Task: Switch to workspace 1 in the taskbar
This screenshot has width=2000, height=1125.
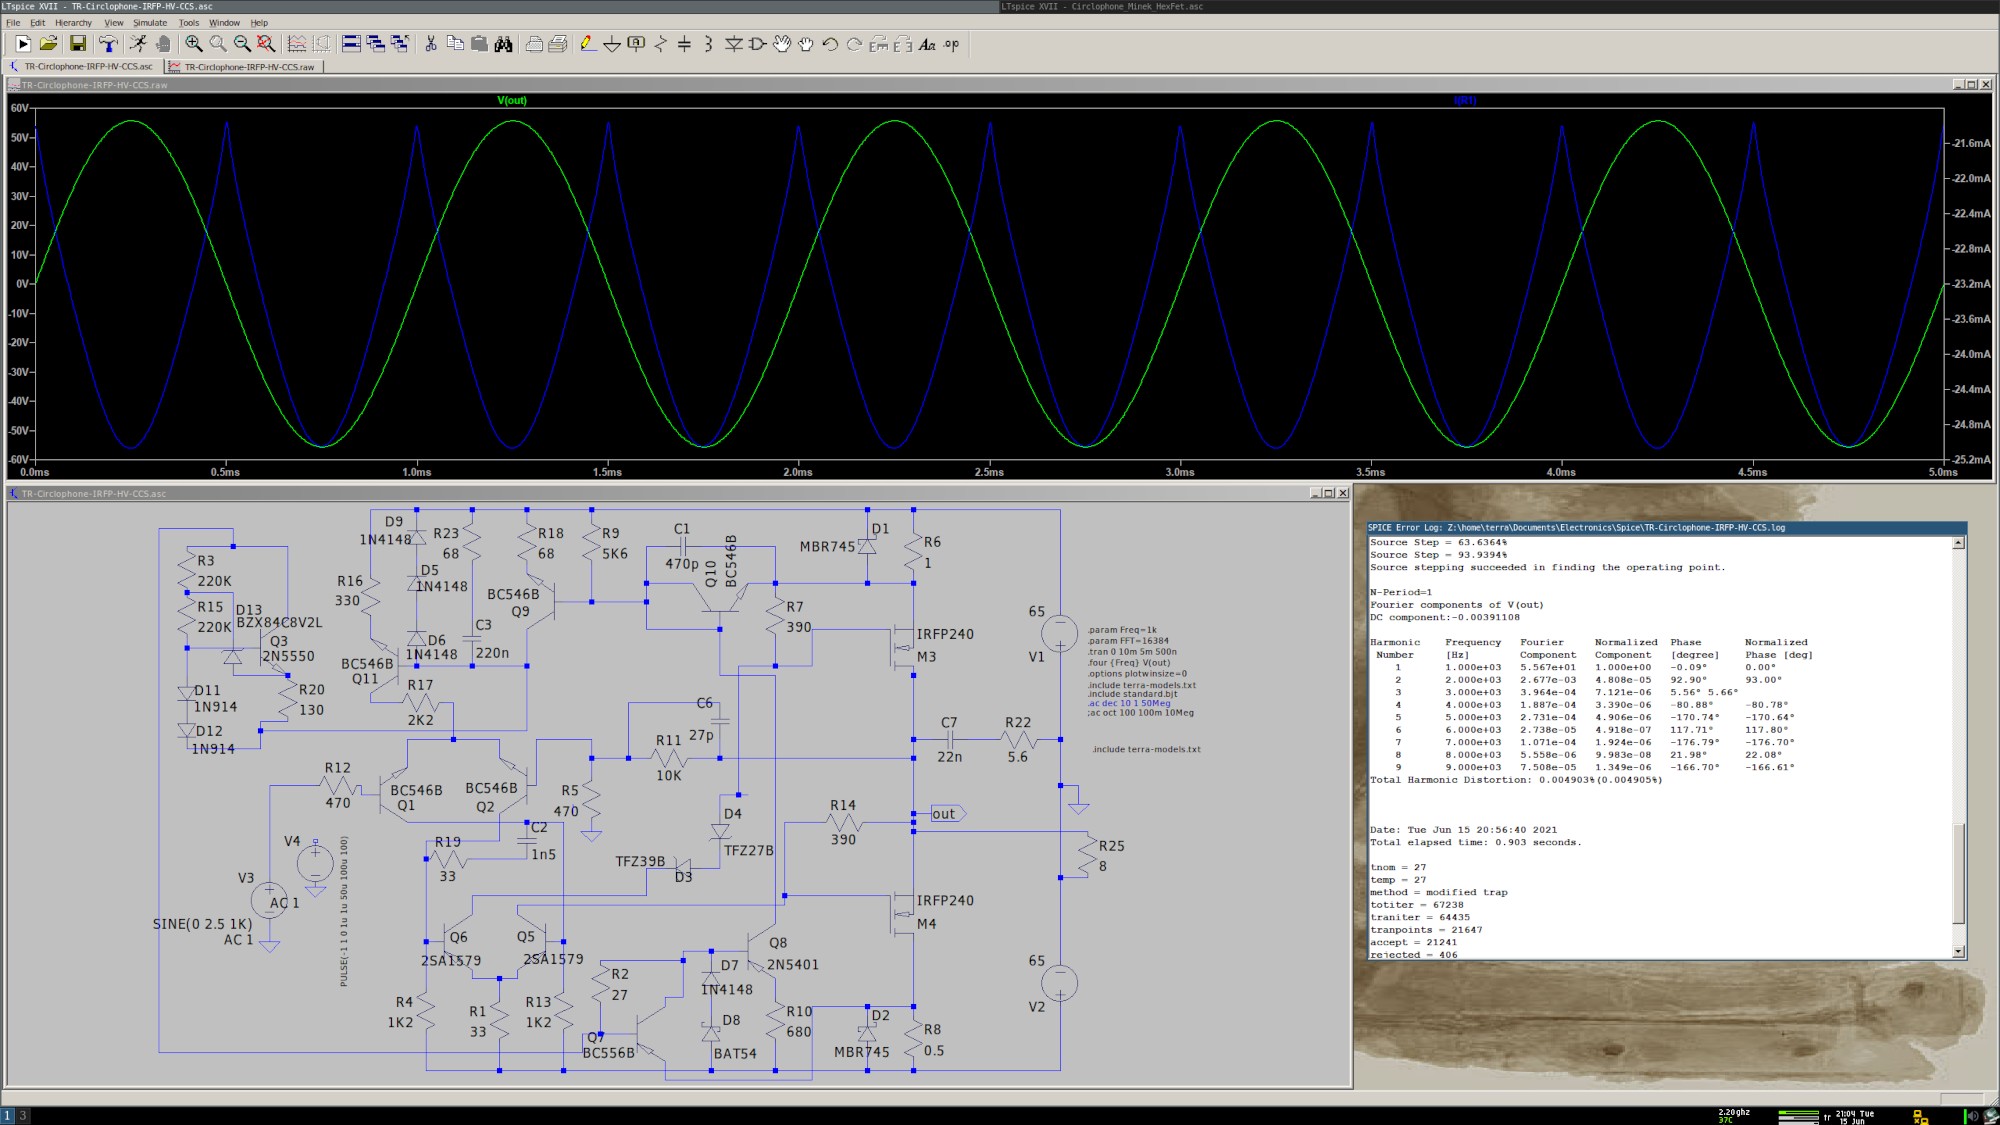Action: click(x=7, y=1115)
